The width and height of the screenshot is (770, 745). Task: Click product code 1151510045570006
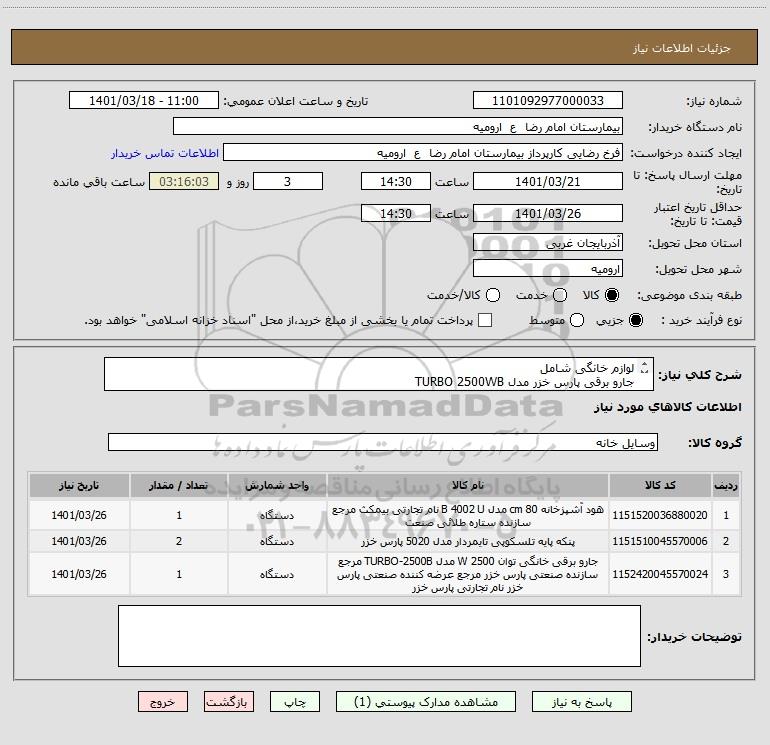click(660, 541)
